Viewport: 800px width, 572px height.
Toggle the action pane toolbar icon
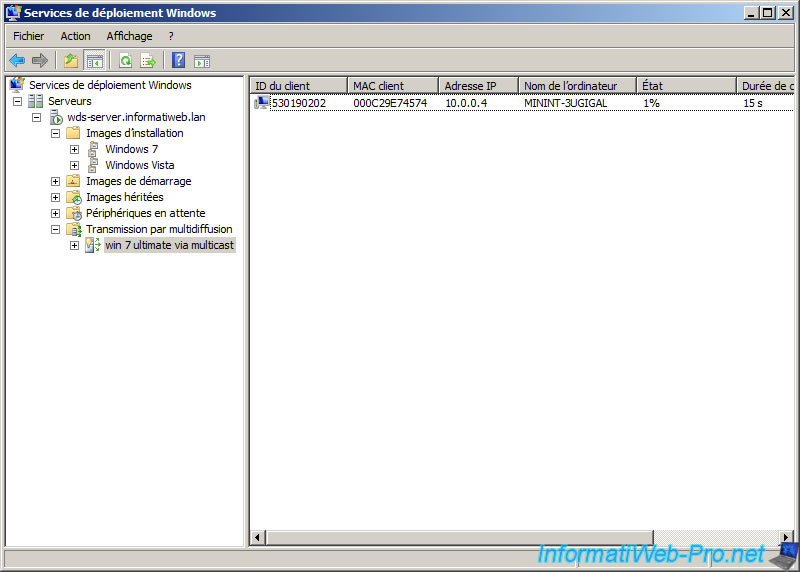point(202,61)
